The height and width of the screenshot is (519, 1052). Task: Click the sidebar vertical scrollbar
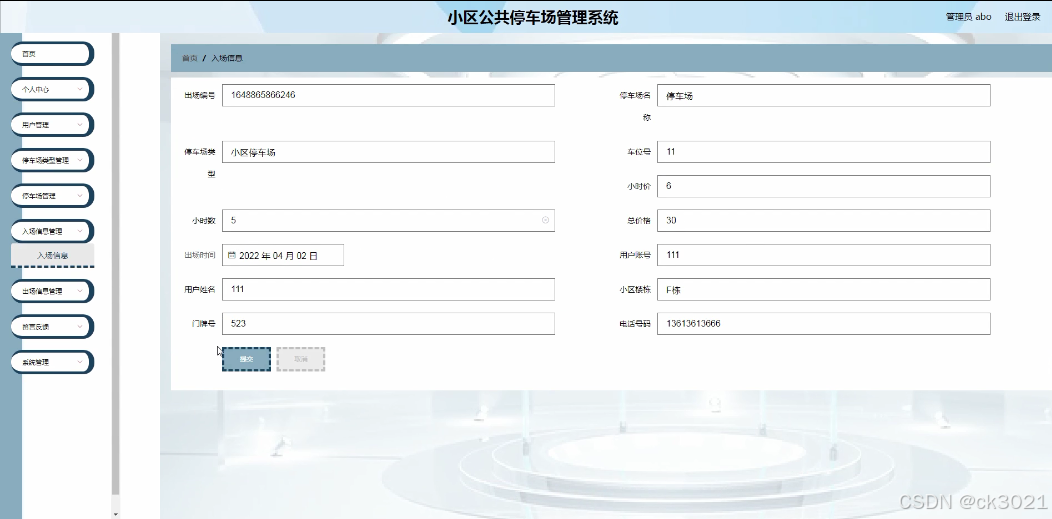pos(115,265)
